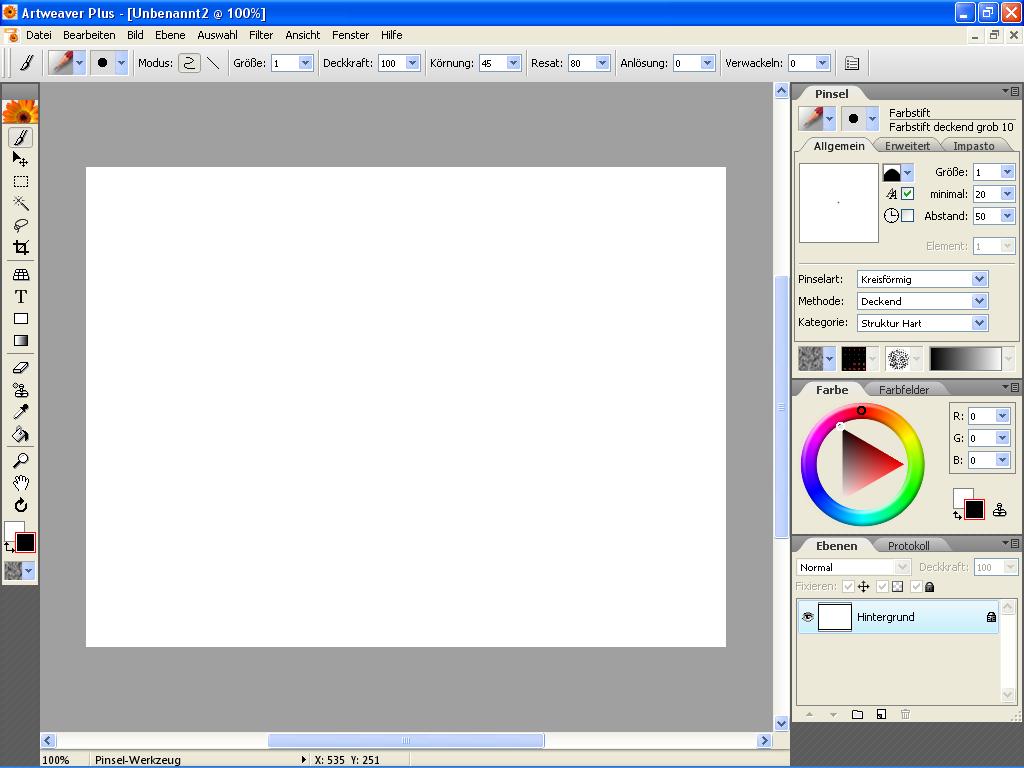
Task: Expand the Pinselart dropdown
Action: (979, 279)
